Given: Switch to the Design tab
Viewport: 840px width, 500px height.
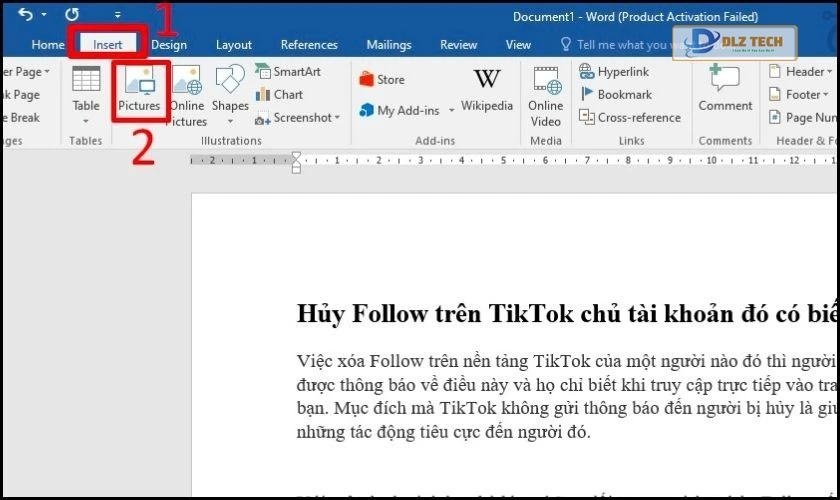Looking at the screenshot, I should pyautogui.click(x=169, y=45).
